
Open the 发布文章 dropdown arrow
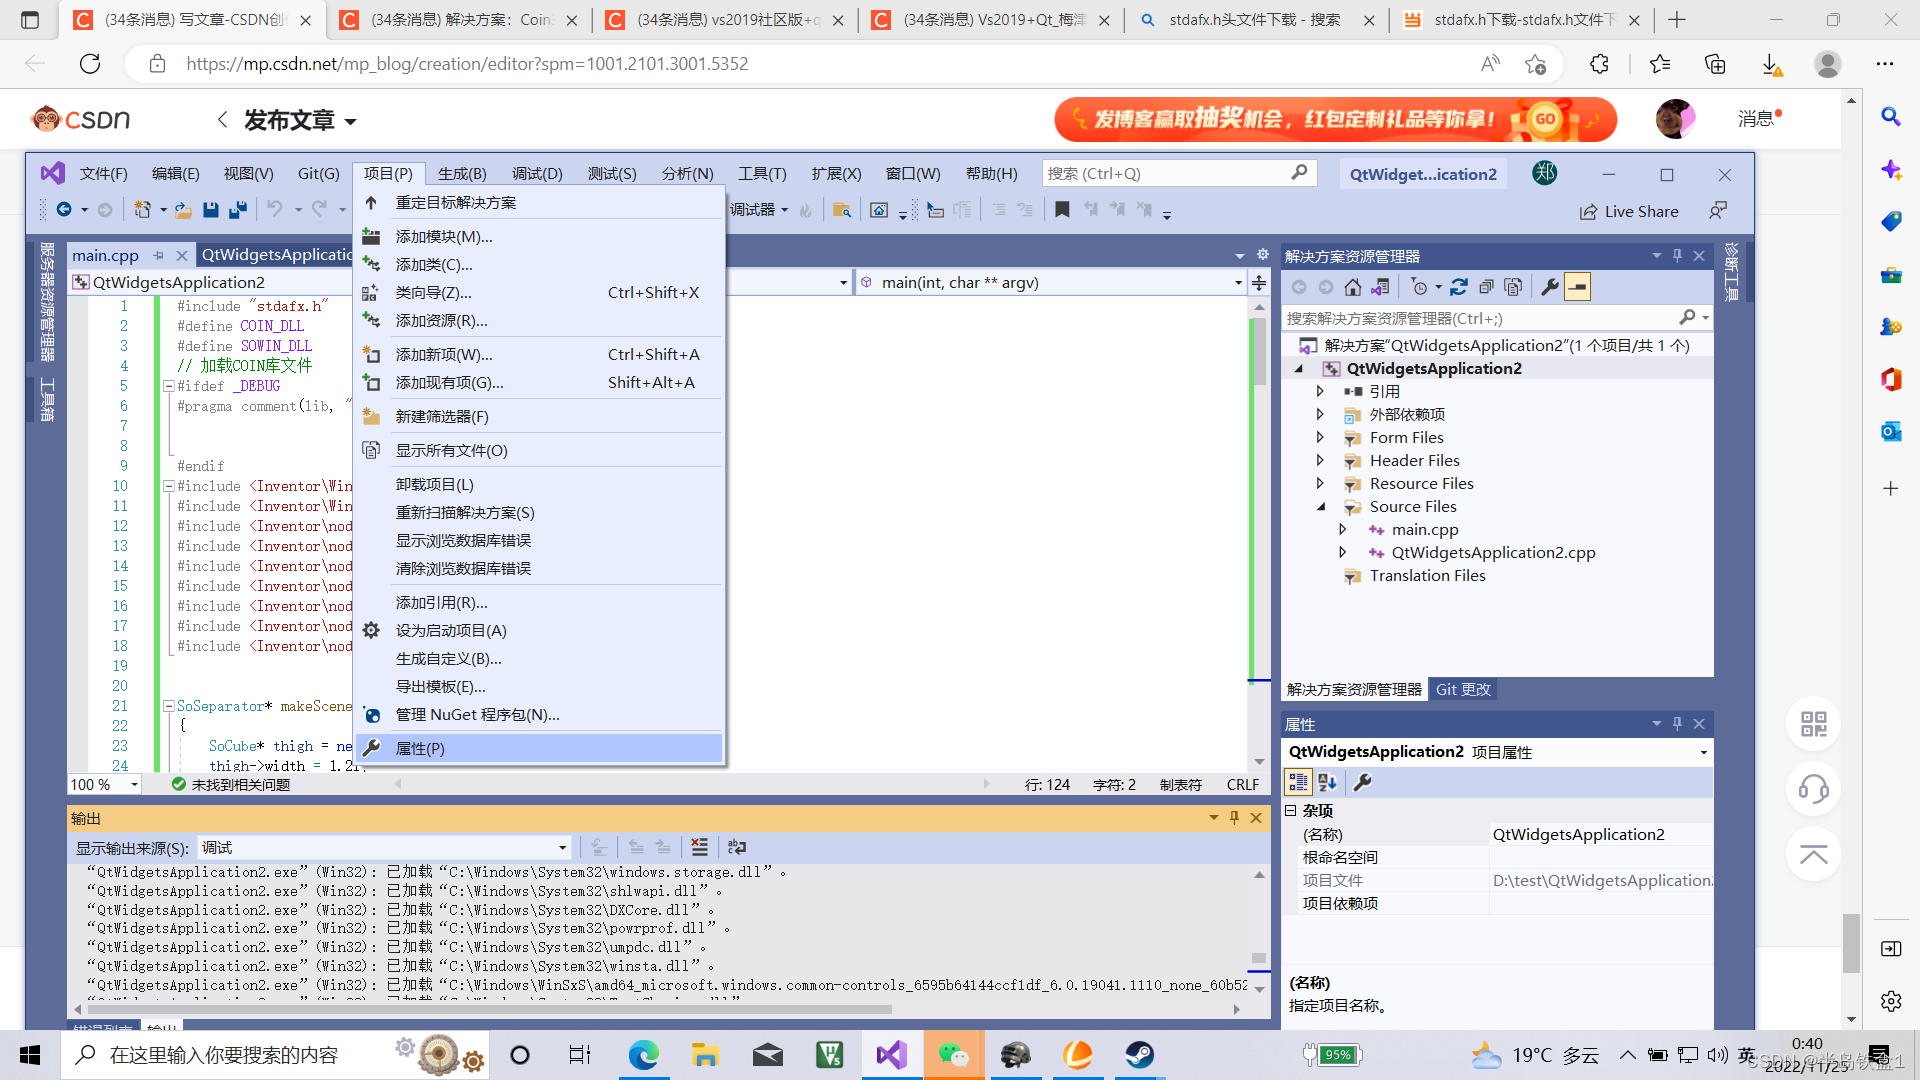click(349, 120)
